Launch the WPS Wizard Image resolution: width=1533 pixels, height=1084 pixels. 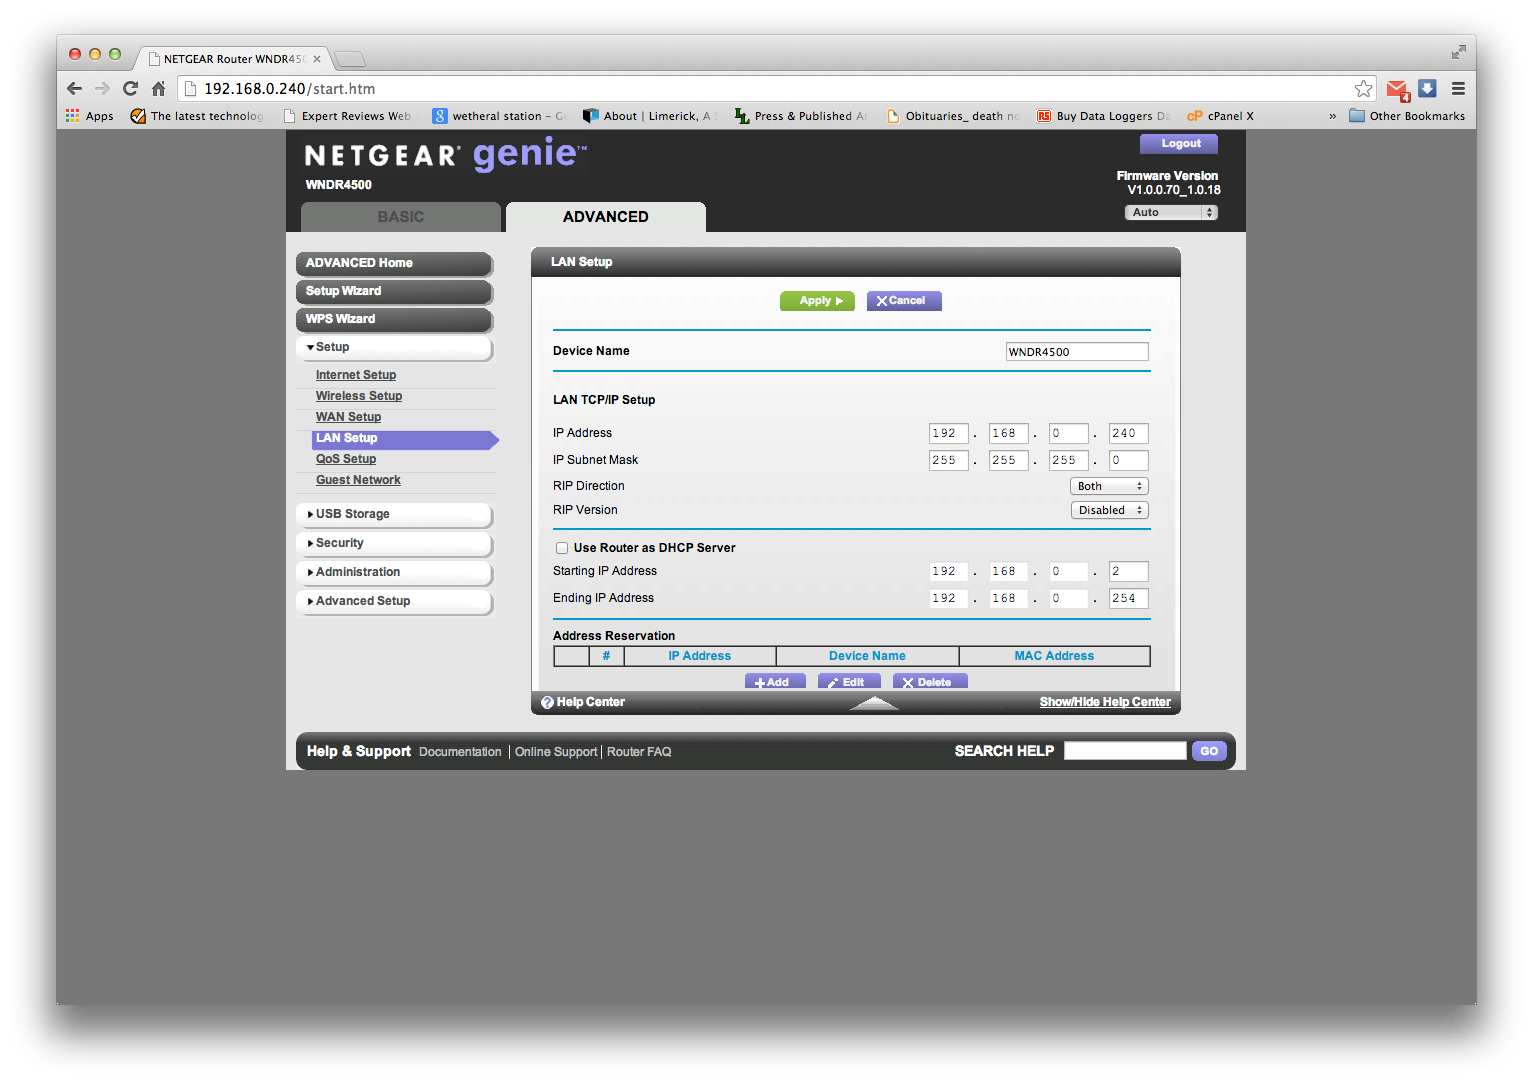(x=394, y=319)
